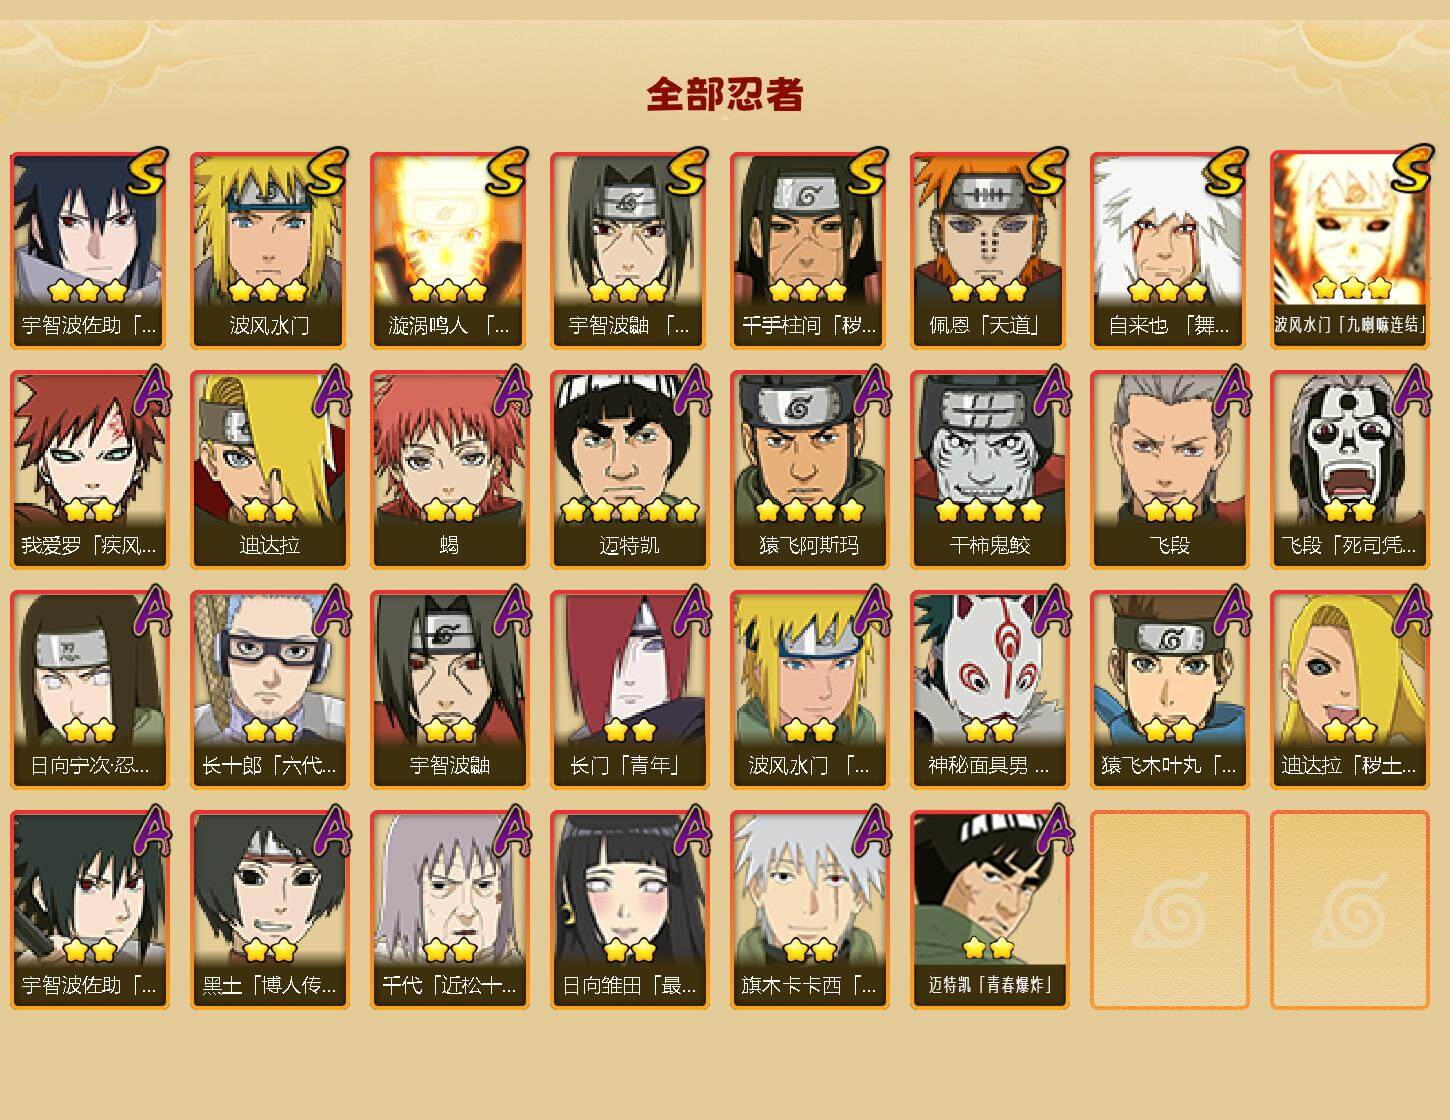Image resolution: width=1450 pixels, height=1120 pixels.
Task: Choose the 日向雏田 ninja card
Action: (629, 910)
